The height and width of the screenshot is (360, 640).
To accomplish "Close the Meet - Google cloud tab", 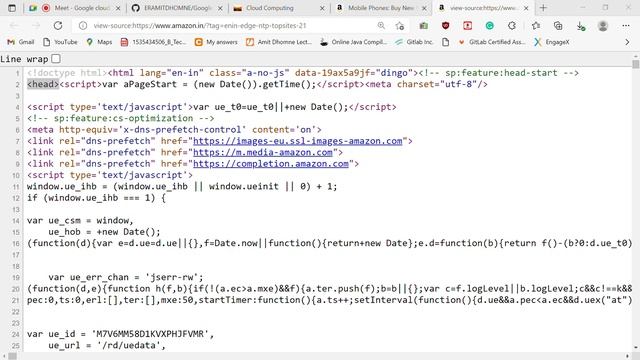I will tap(118, 8).
